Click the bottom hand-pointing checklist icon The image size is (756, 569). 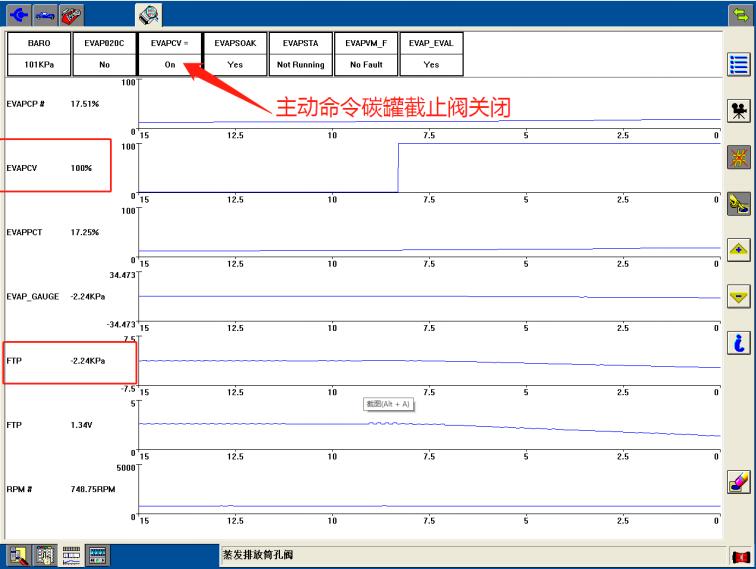click(x=45, y=555)
